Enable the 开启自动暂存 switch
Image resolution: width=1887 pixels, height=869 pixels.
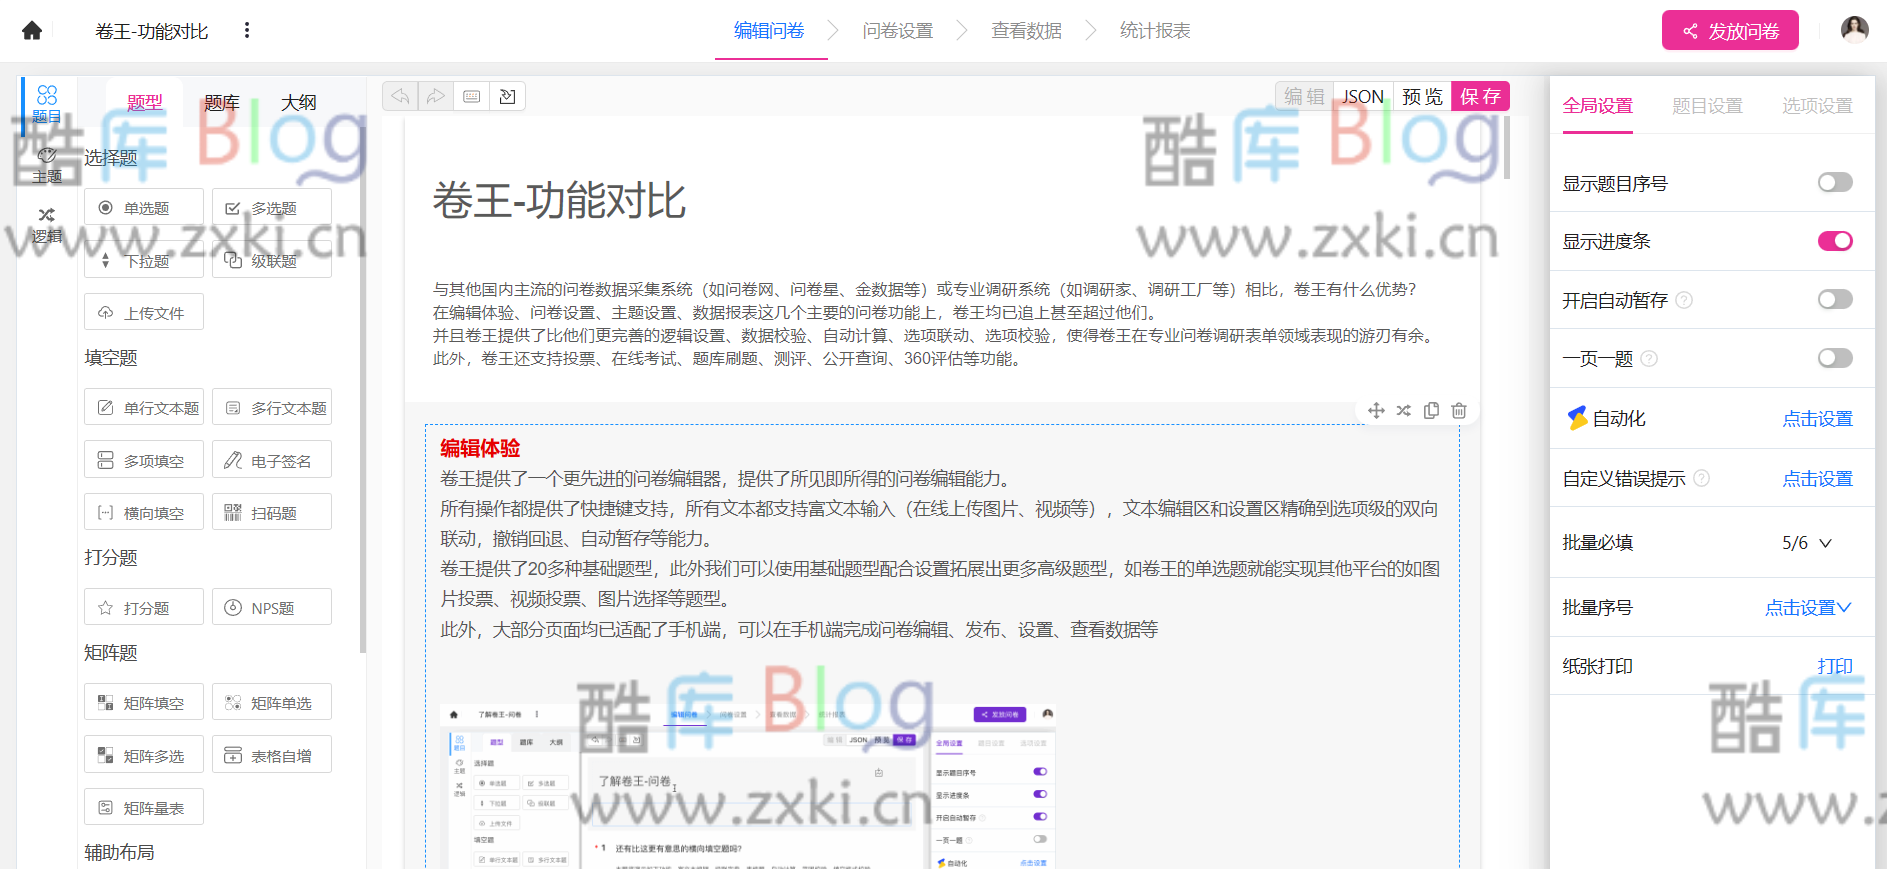click(1835, 299)
